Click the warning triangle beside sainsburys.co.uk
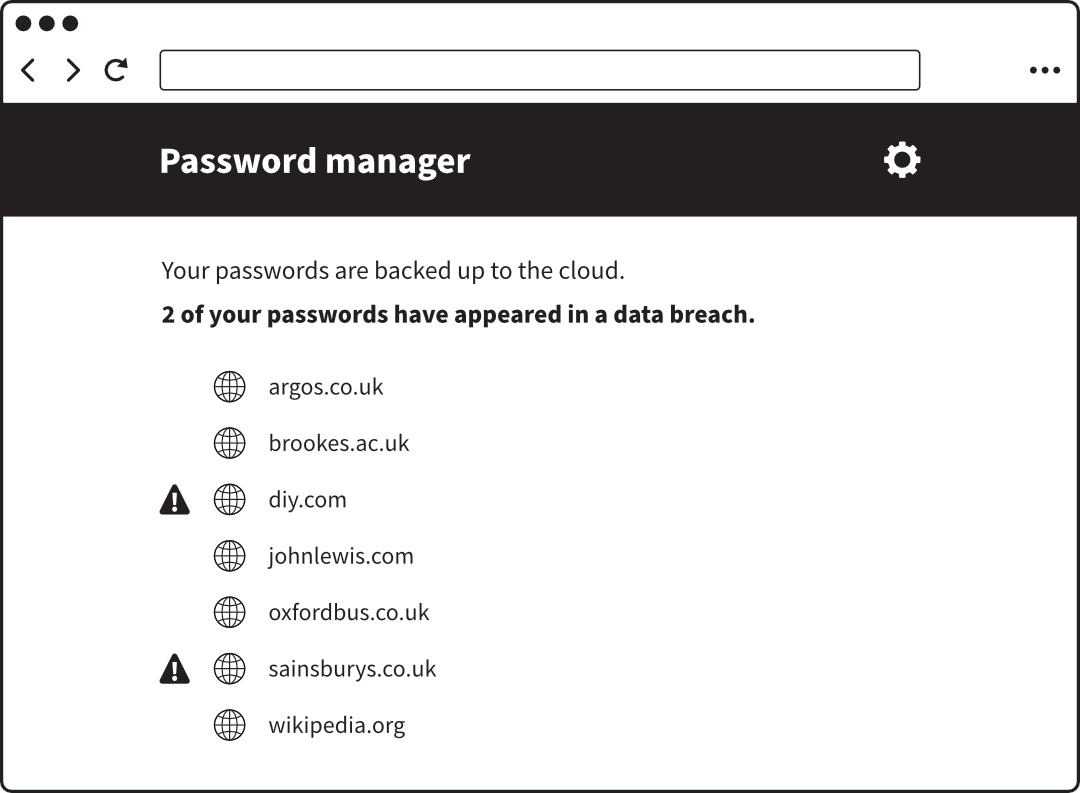Image resolution: width=1080 pixels, height=793 pixels. click(x=174, y=668)
